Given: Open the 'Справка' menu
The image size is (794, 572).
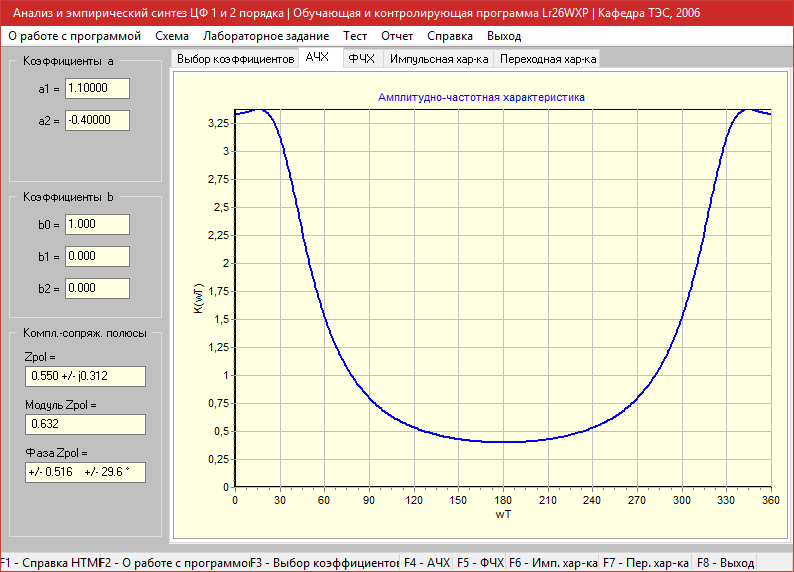Looking at the screenshot, I should click(450, 36).
